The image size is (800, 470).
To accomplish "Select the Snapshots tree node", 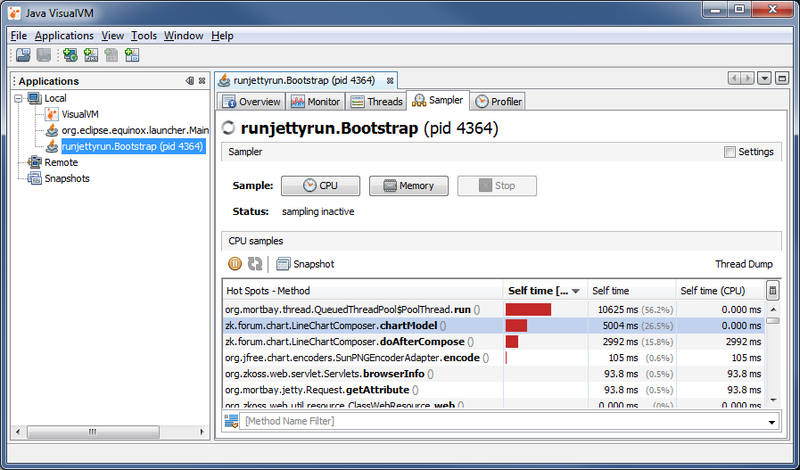I will (x=67, y=178).
